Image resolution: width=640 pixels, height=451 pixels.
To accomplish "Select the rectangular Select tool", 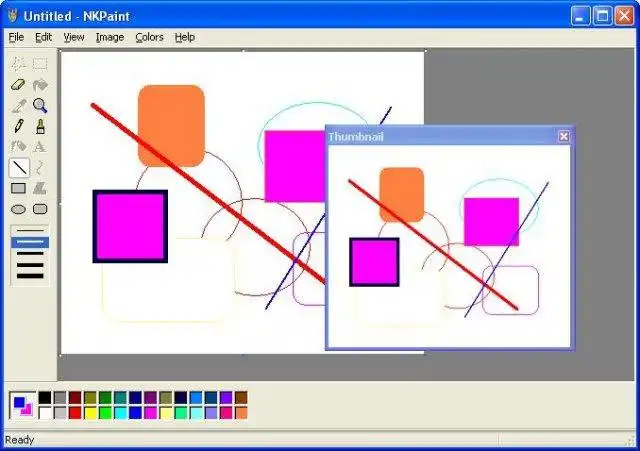I will (x=40, y=64).
